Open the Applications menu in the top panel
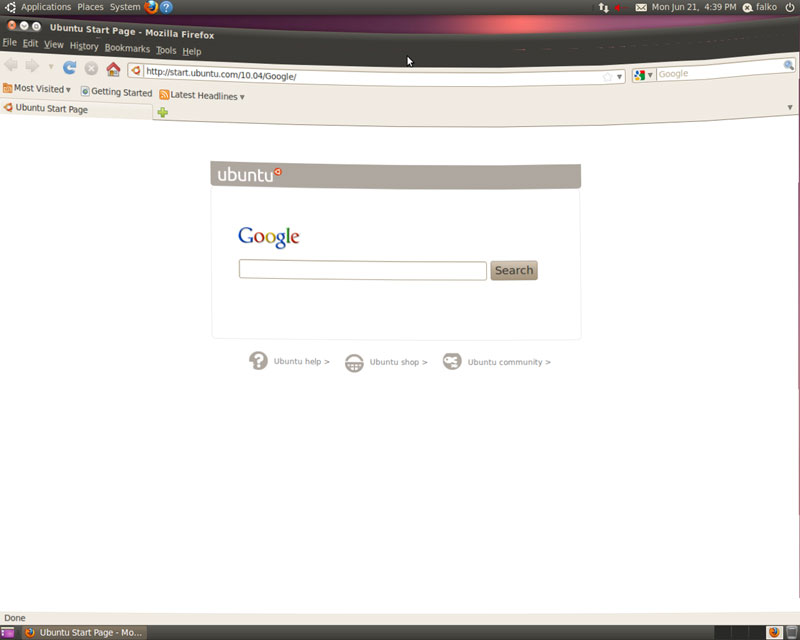This screenshot has width=800, height=640. click(x=46, y=7)
